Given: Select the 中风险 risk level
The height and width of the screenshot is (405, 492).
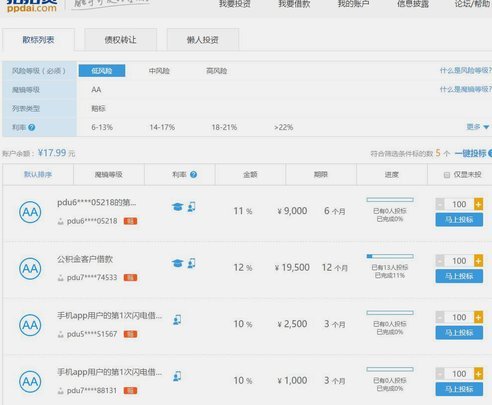Looking at the screenshot, I should (x=159, y=71).
